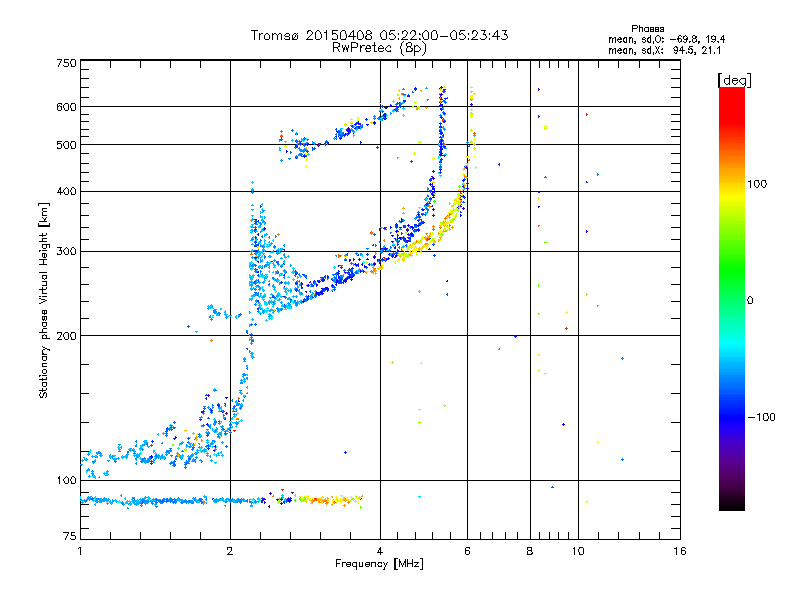Click the y-axis tick label '200'
The height and width of the screenshot is (600, 800).
pyautogui.click(x=66, y=336)
